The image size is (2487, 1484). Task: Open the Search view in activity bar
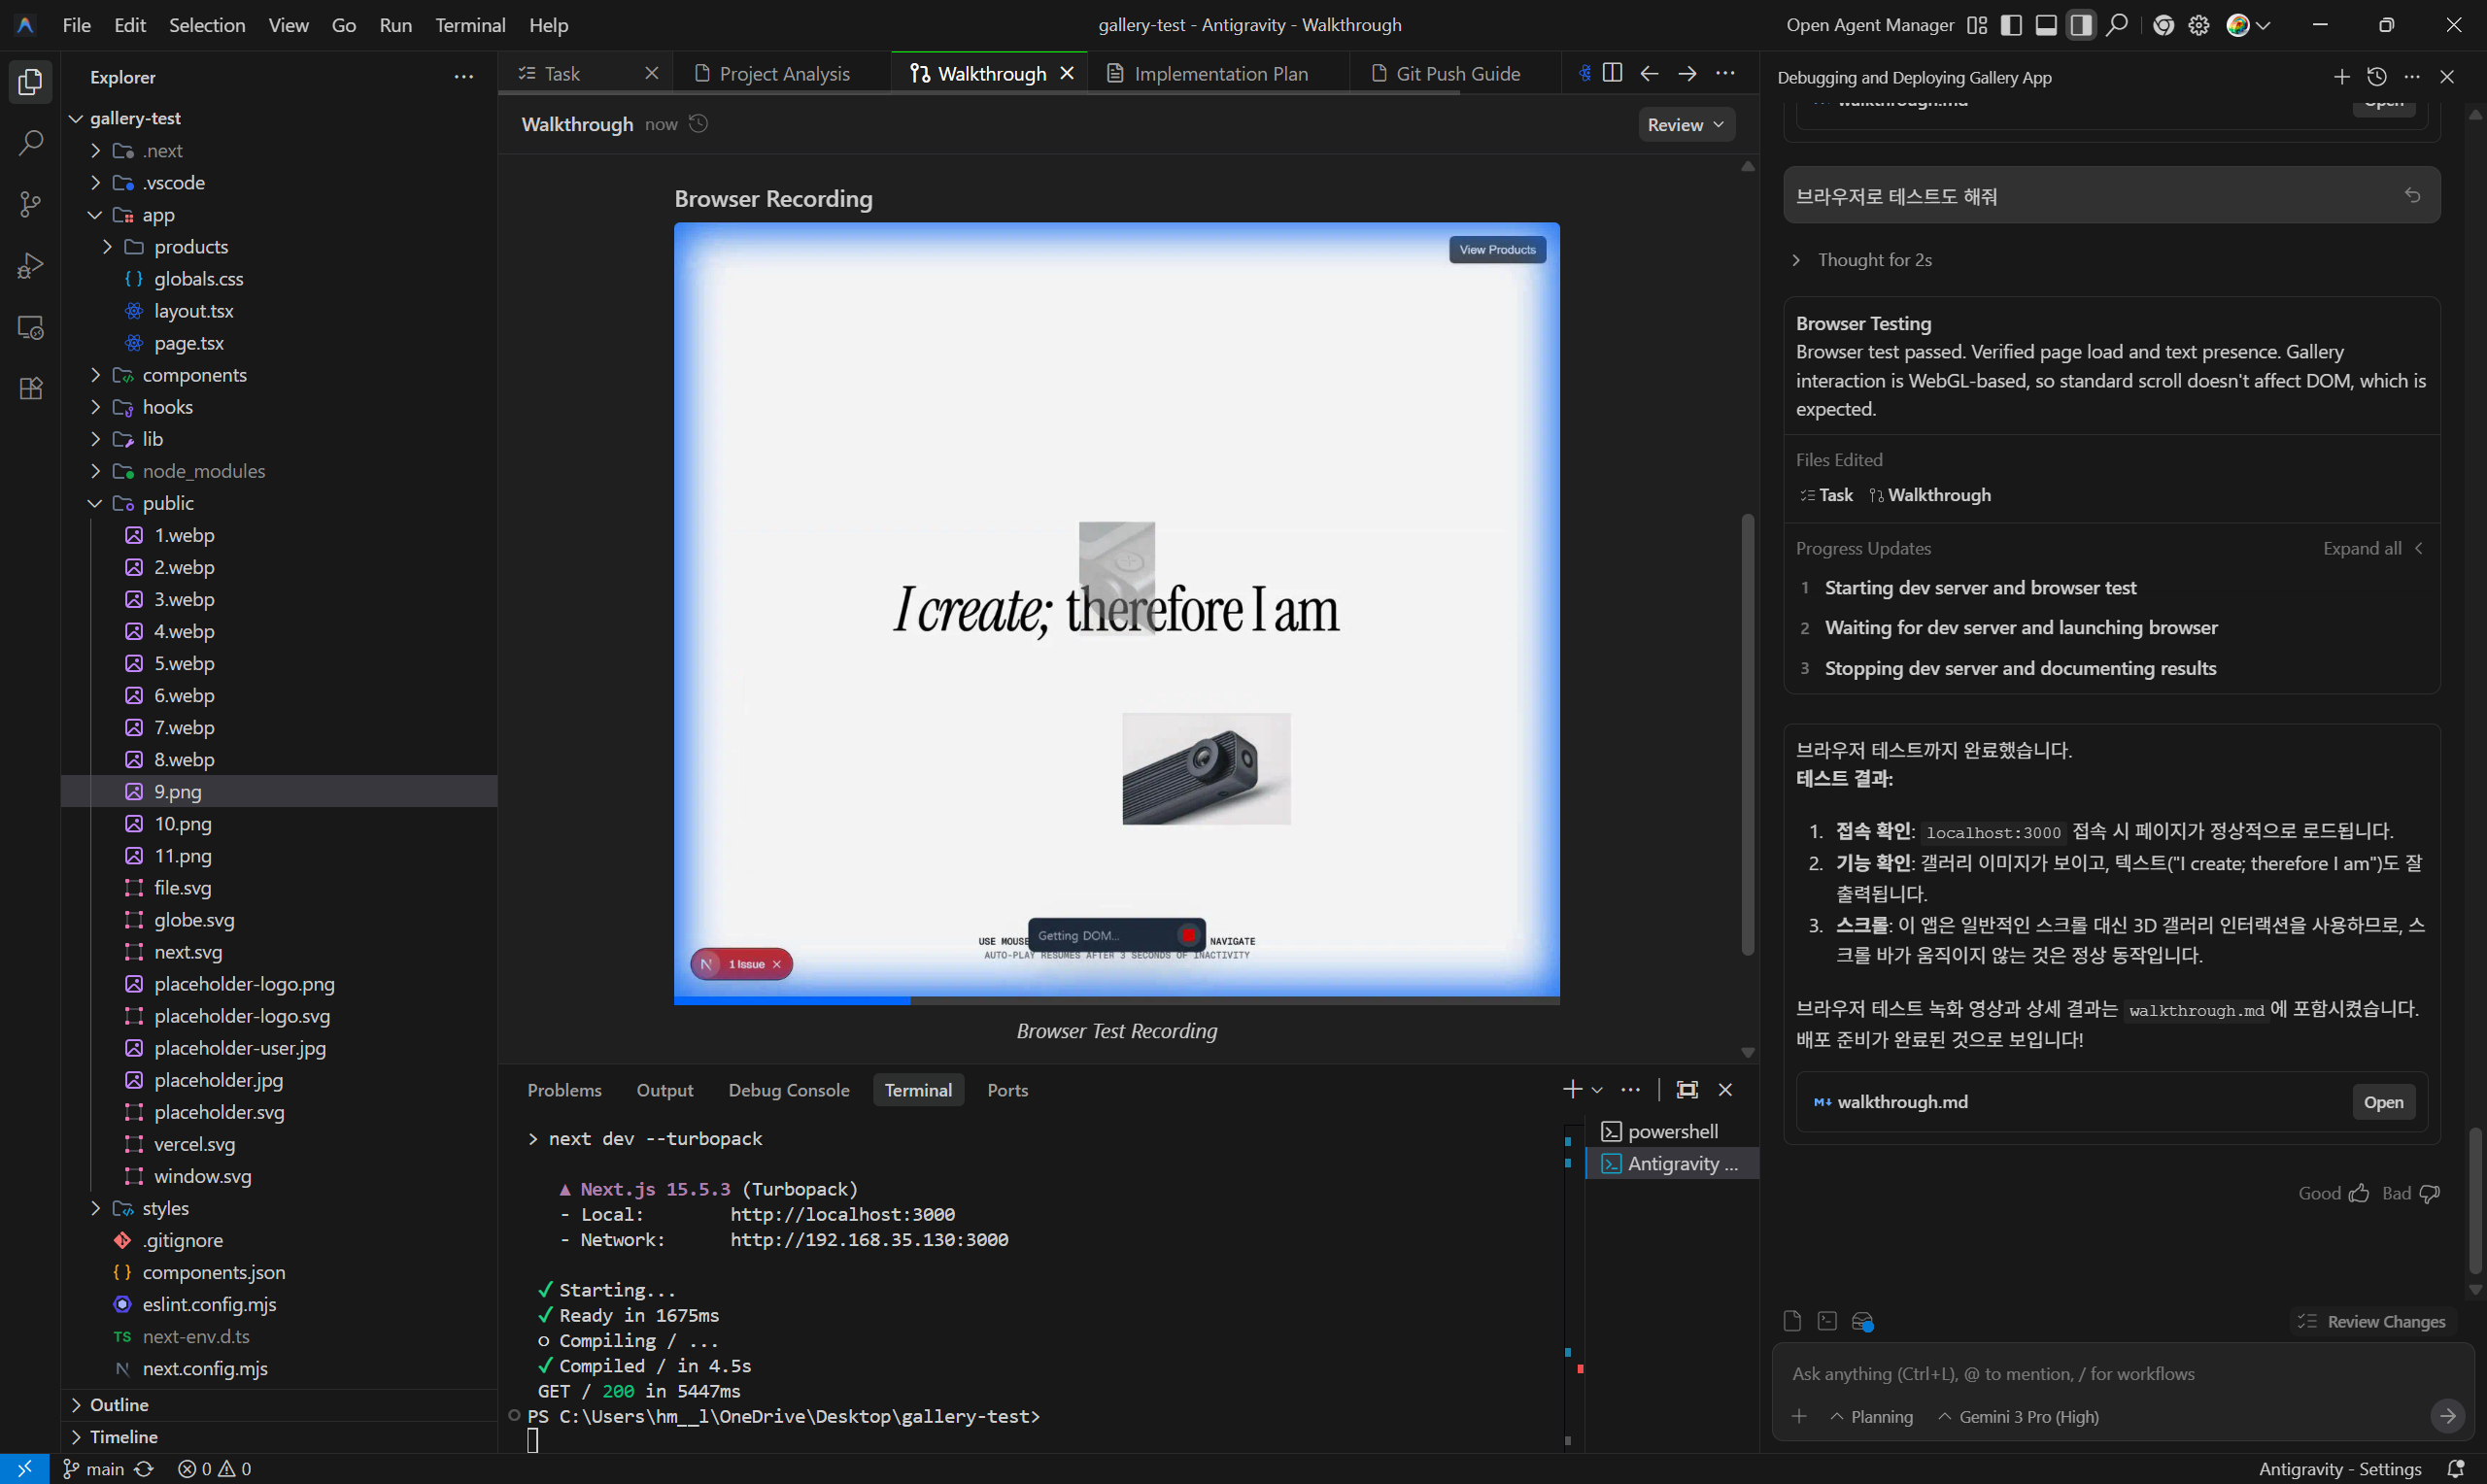point(30,143)
